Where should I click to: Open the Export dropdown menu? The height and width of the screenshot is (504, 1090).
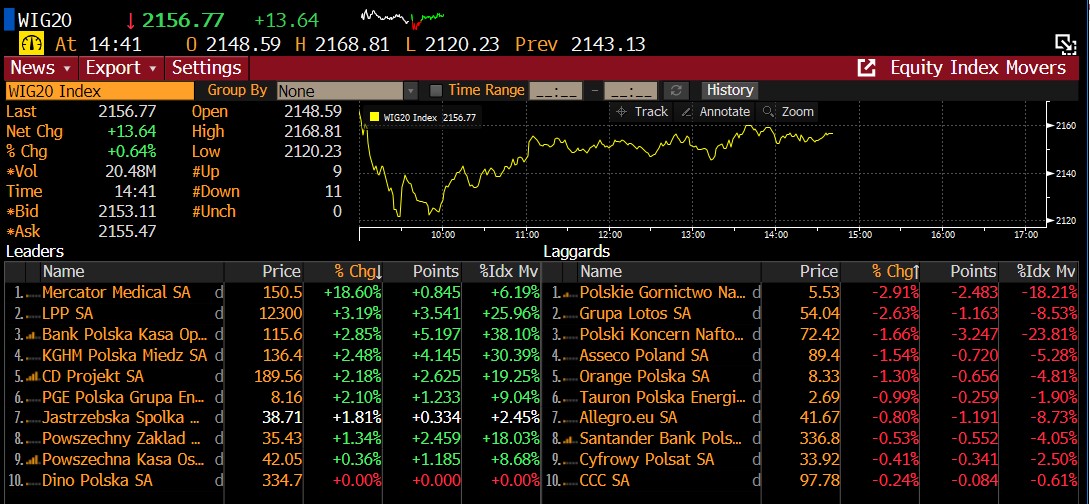click(x=122, y=67)
